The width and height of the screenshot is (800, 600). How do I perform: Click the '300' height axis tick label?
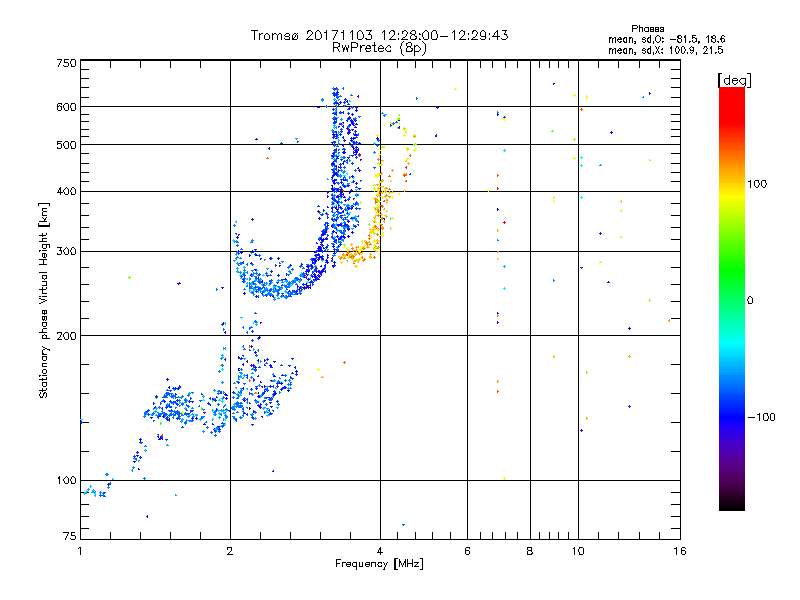coord(66,251)
